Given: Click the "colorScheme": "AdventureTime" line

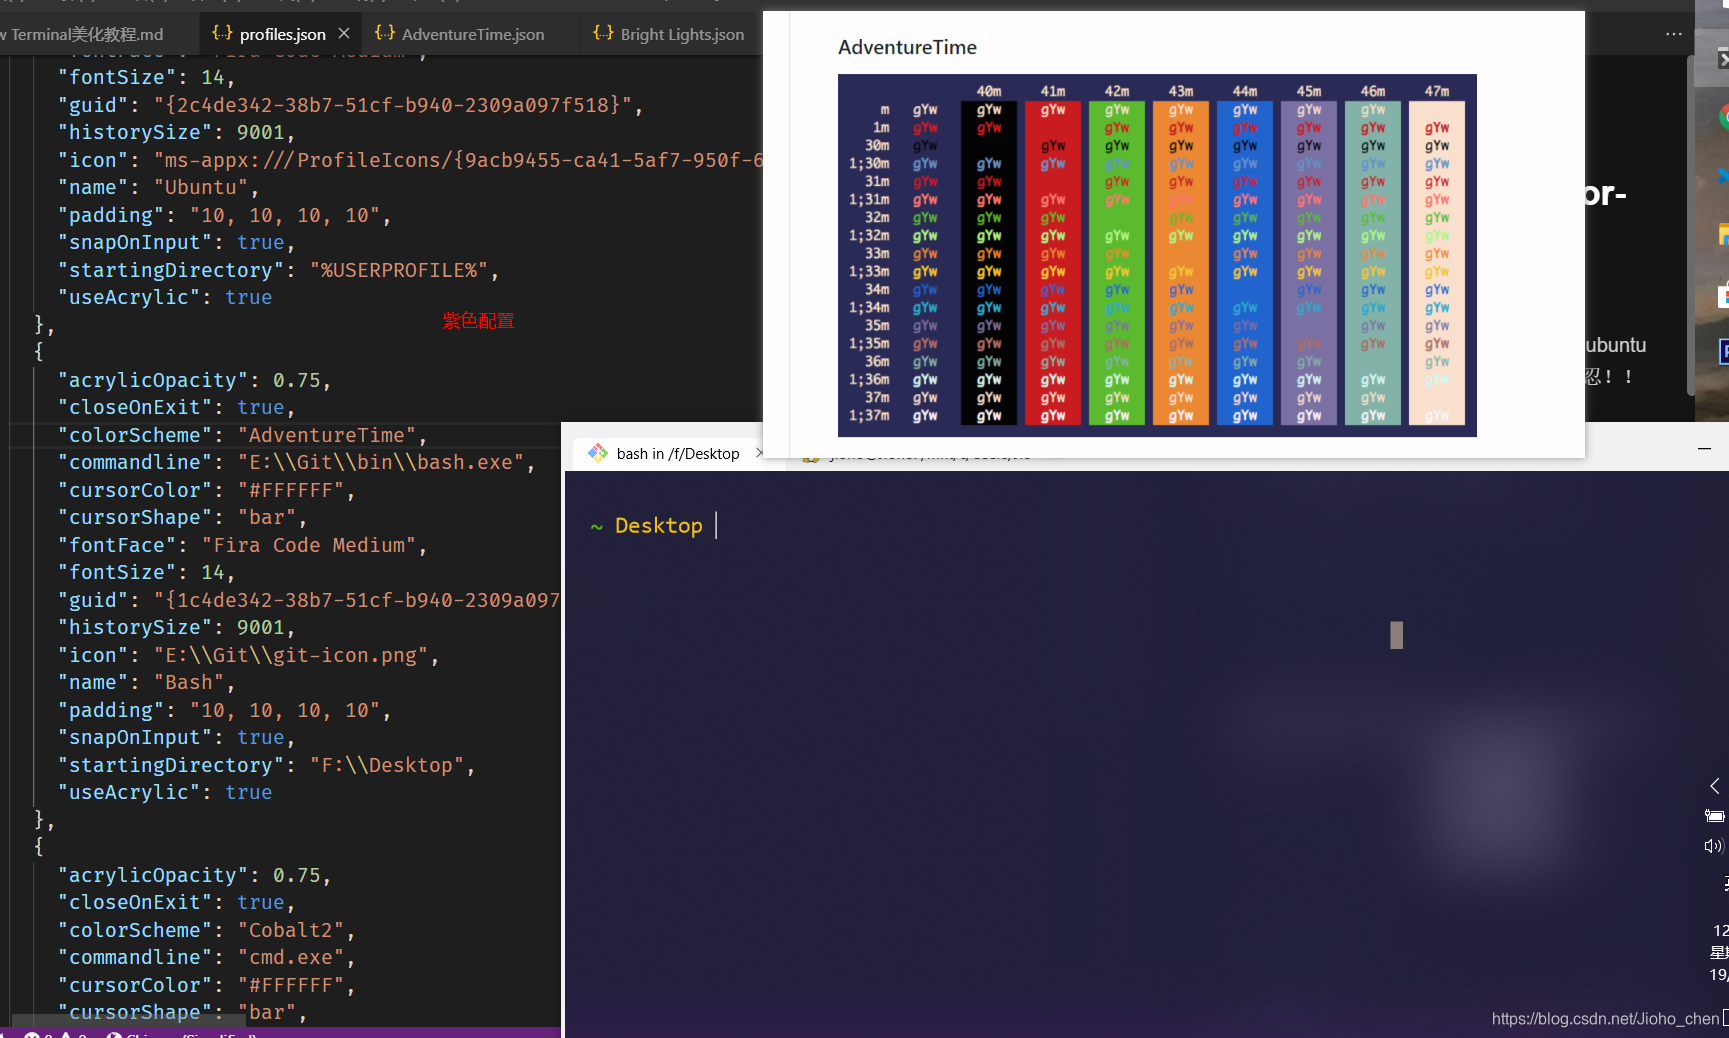Looking at the screenshot, I should tap(242, 436).
